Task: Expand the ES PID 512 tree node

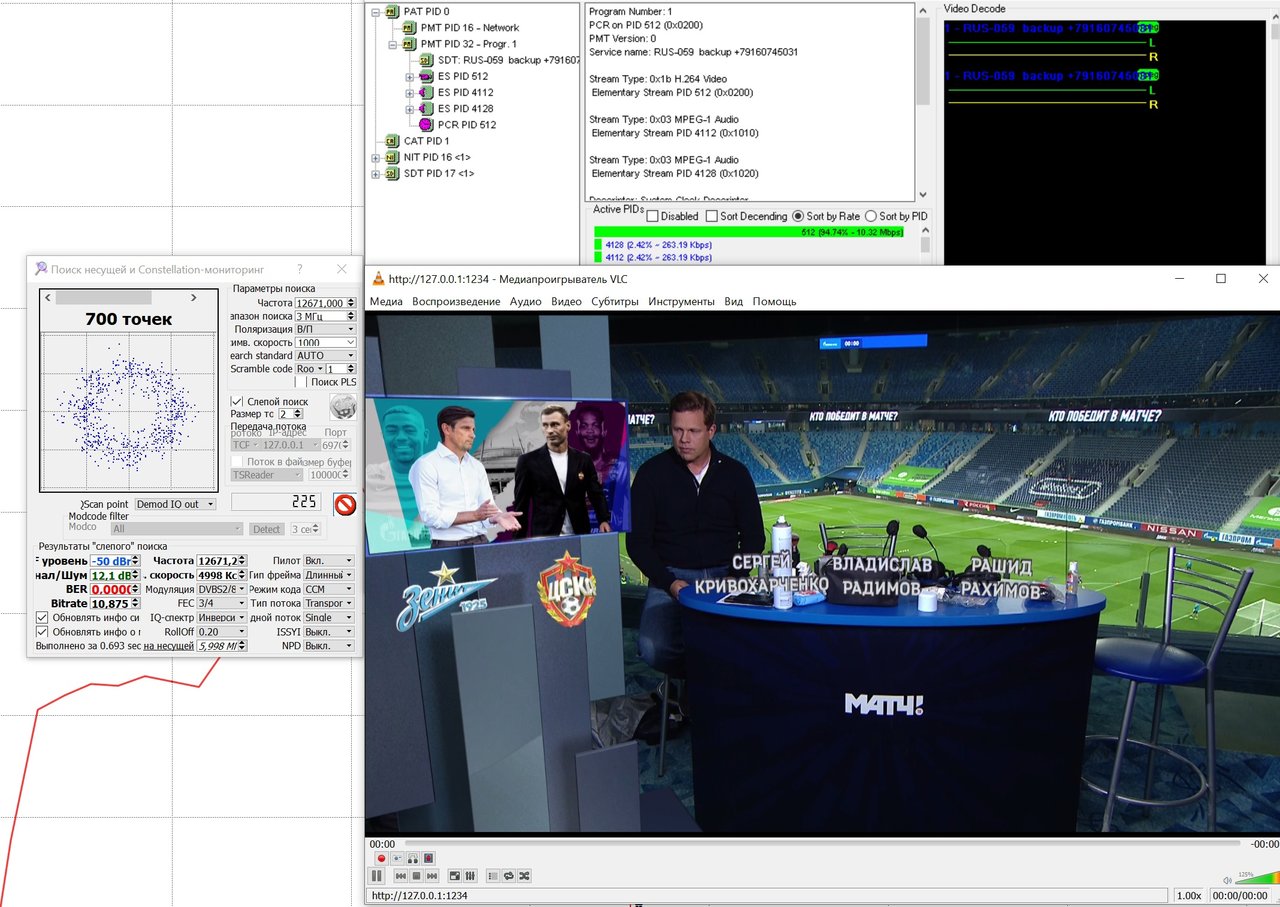Action: pos(410,77)
